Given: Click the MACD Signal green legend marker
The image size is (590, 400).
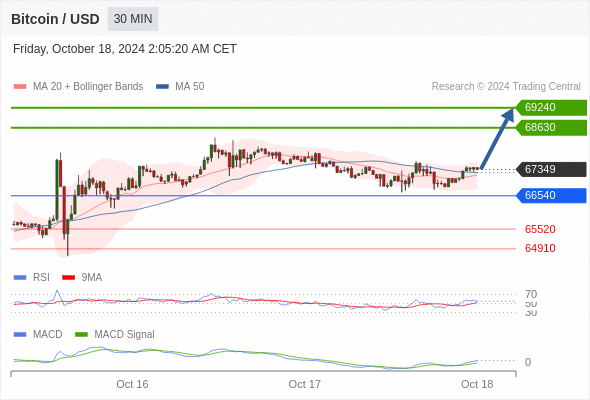Looking at the screenshot, I should [x=81, y=335].
